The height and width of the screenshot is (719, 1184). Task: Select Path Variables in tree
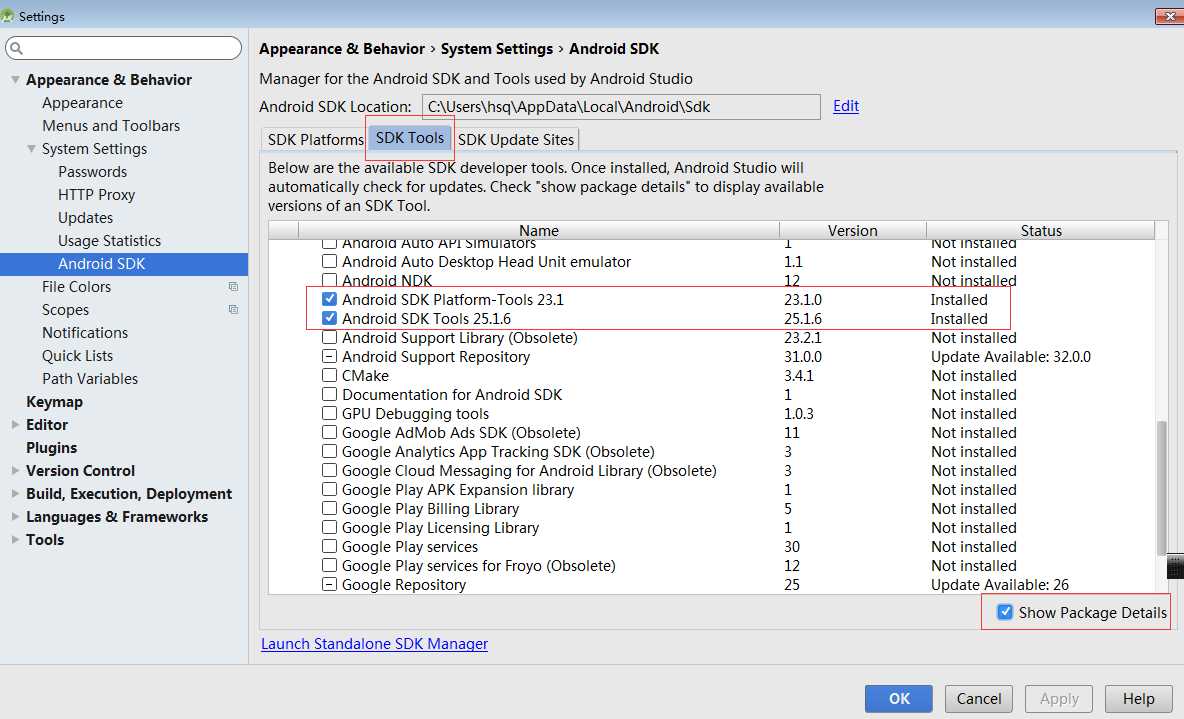click(x=90, y=378)
